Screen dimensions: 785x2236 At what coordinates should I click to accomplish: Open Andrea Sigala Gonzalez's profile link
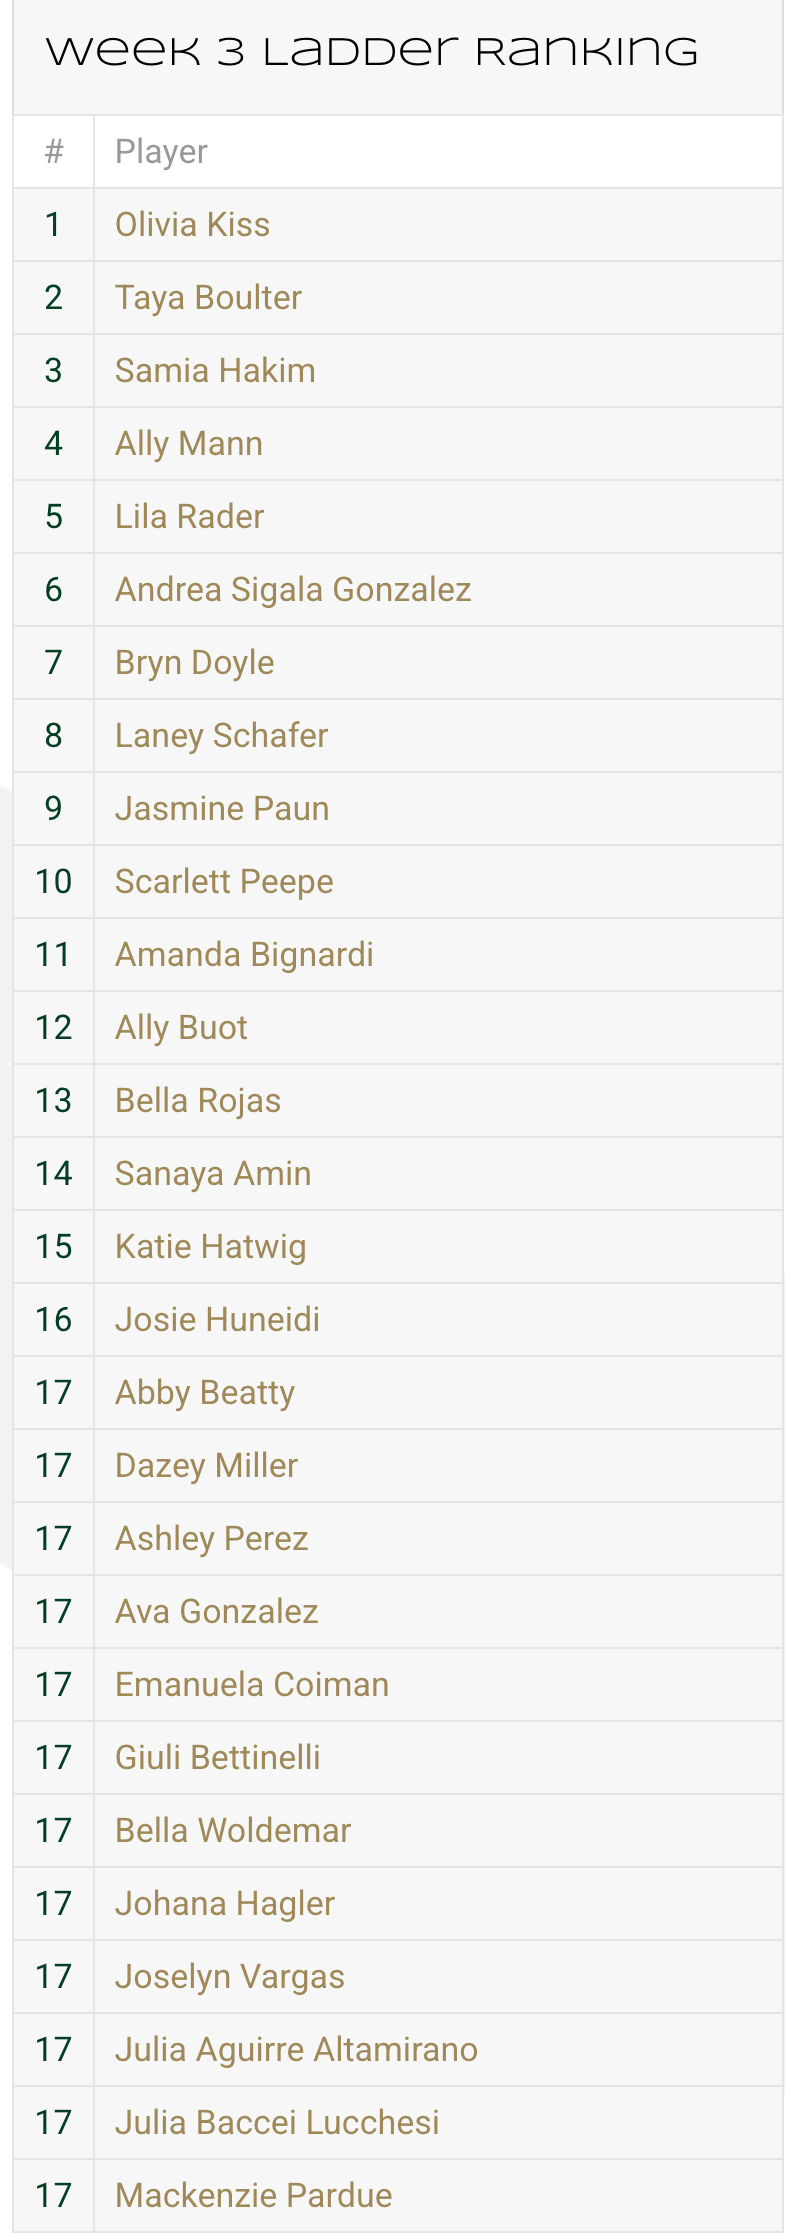[293, 590]
